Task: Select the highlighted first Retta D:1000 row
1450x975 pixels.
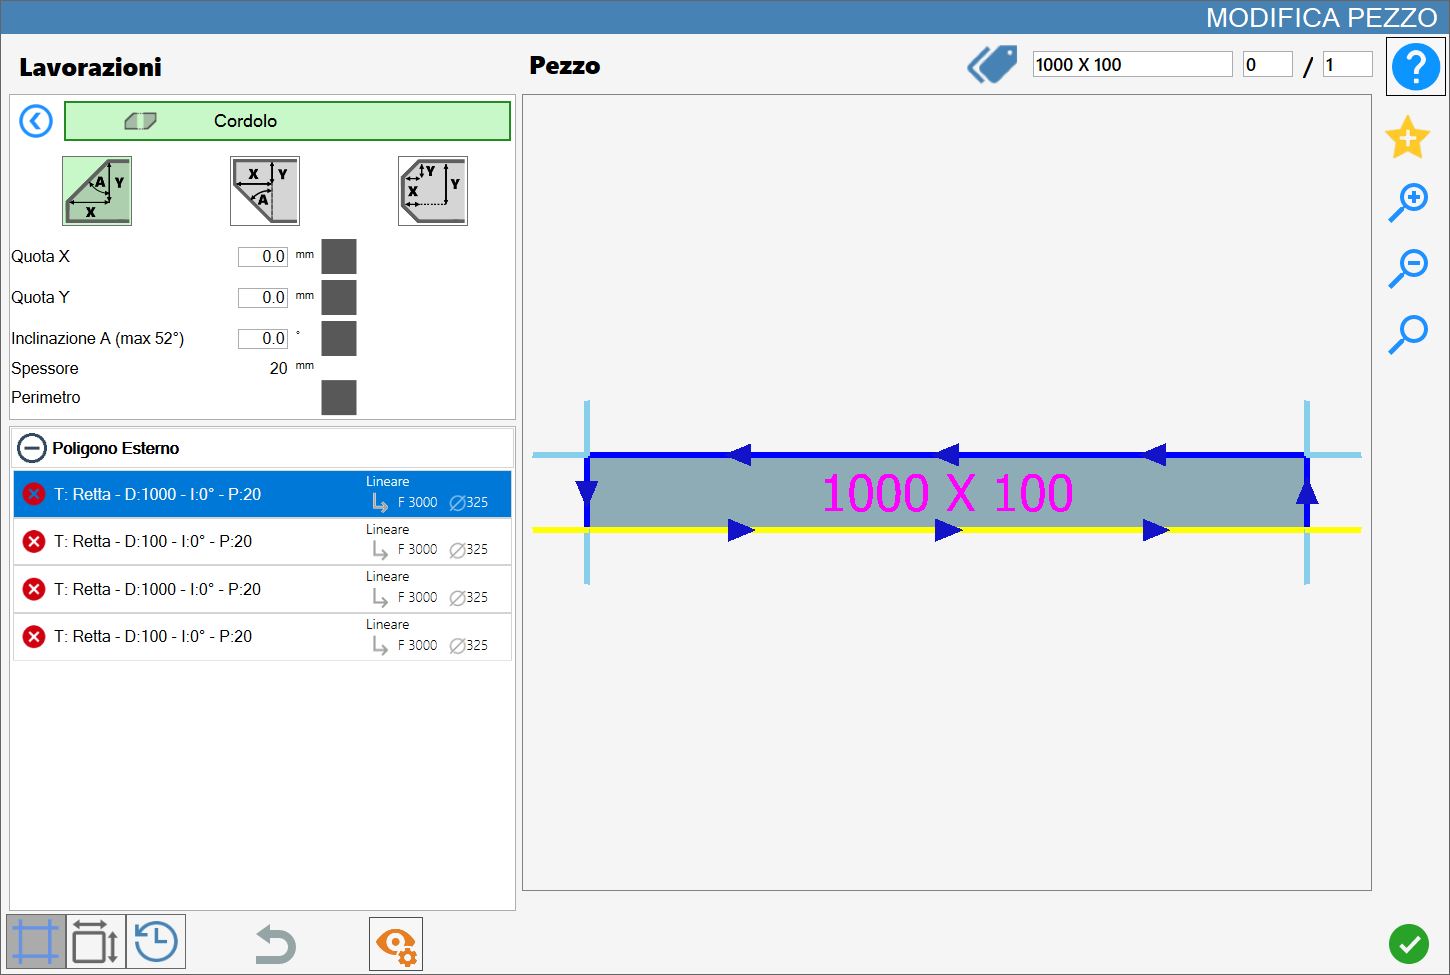Action: [x=262, y=494]
